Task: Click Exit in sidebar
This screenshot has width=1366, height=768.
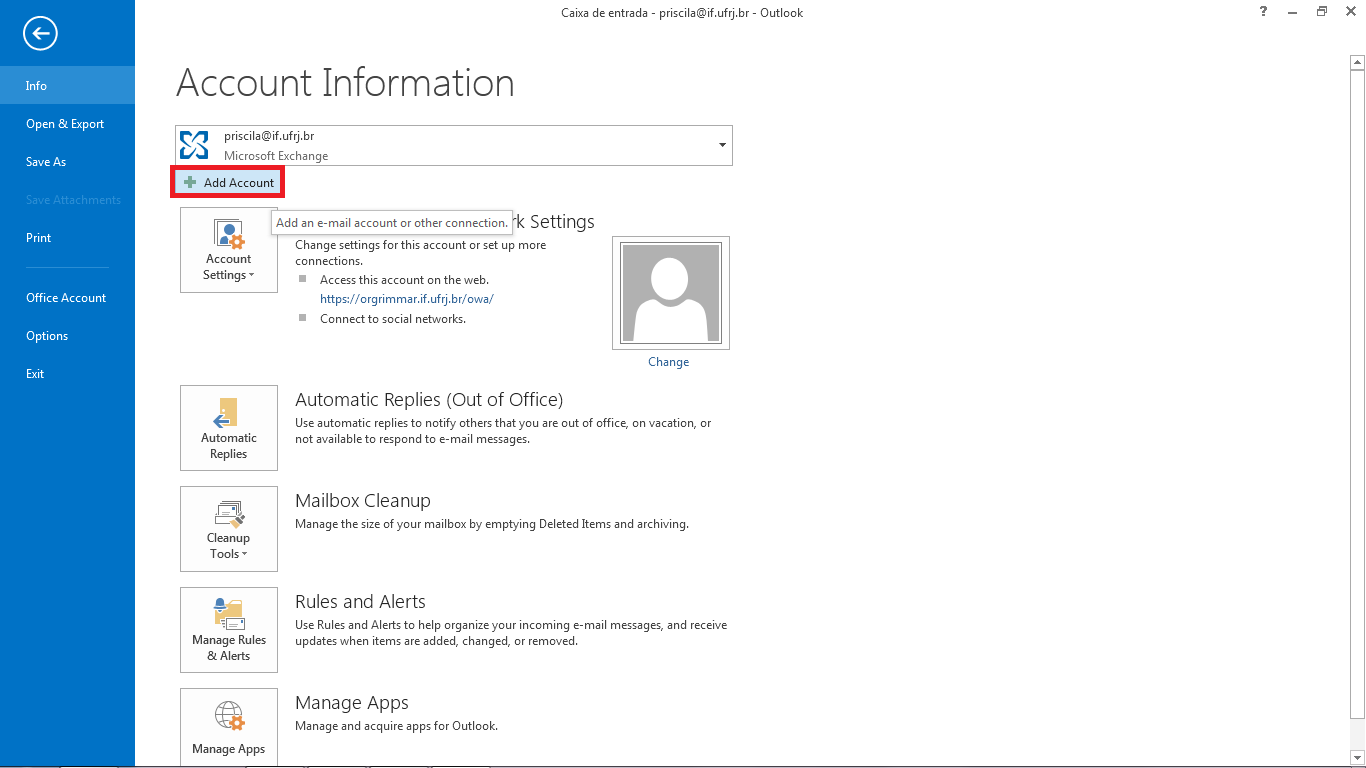Action: pos(67,374)
